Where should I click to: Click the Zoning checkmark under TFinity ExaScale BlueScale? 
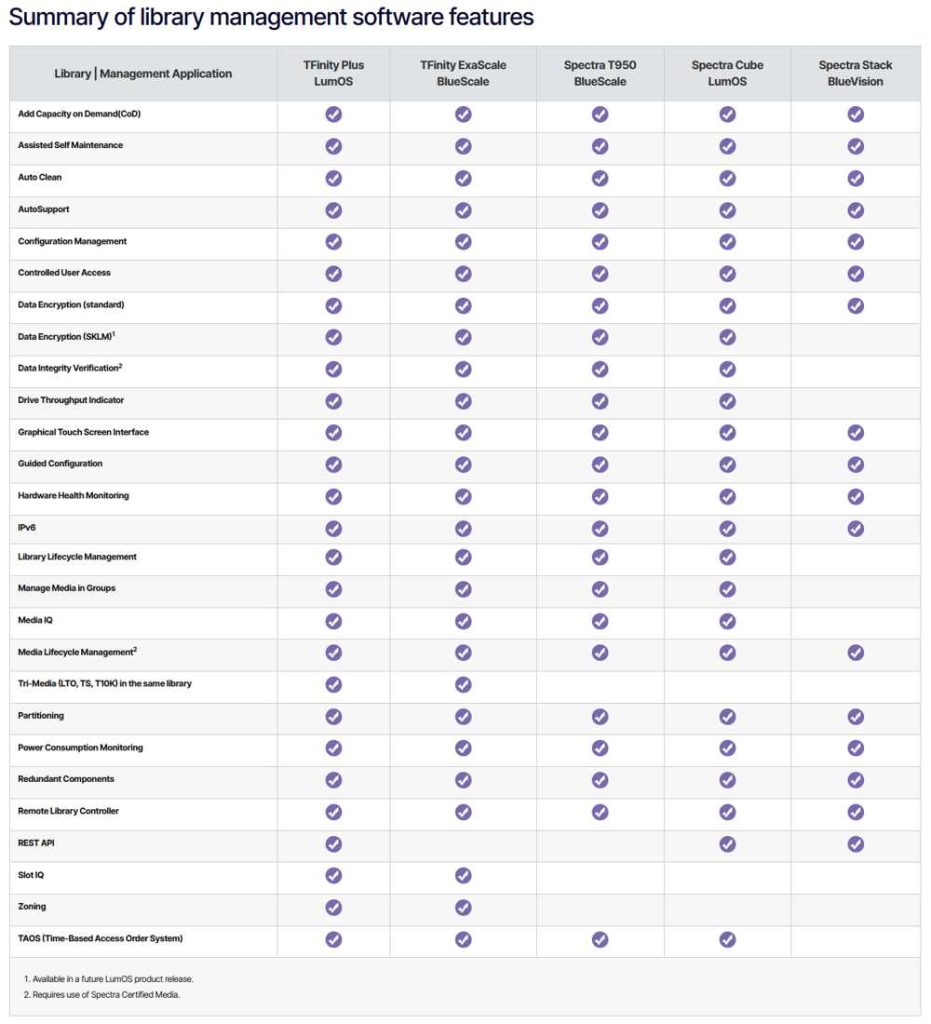pyautogui.click(x=463, y=907)
